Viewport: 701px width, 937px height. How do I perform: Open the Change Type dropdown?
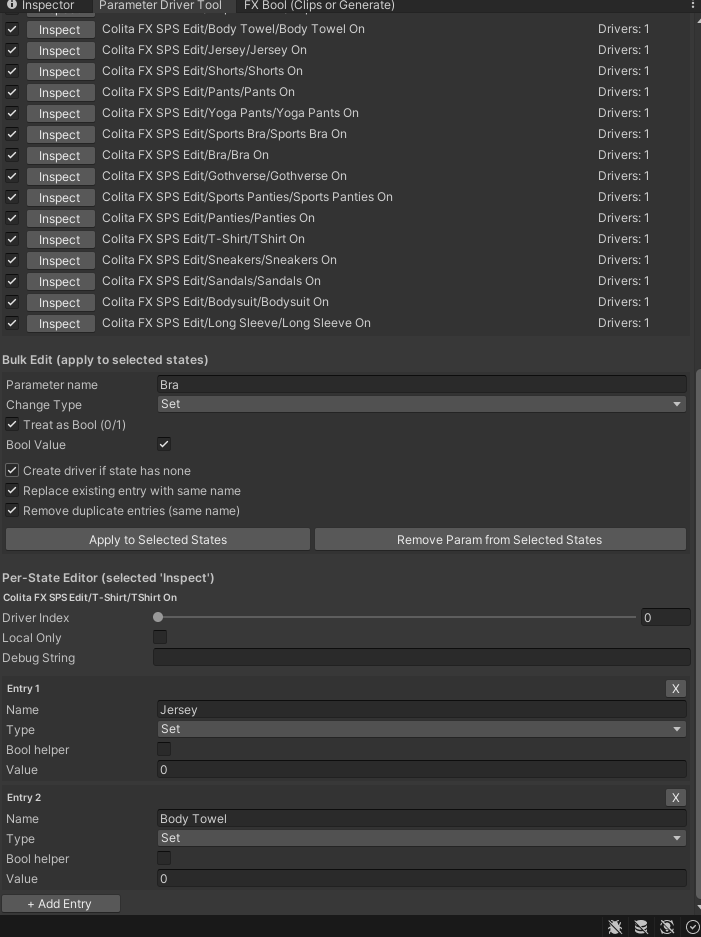click(421, 404)
